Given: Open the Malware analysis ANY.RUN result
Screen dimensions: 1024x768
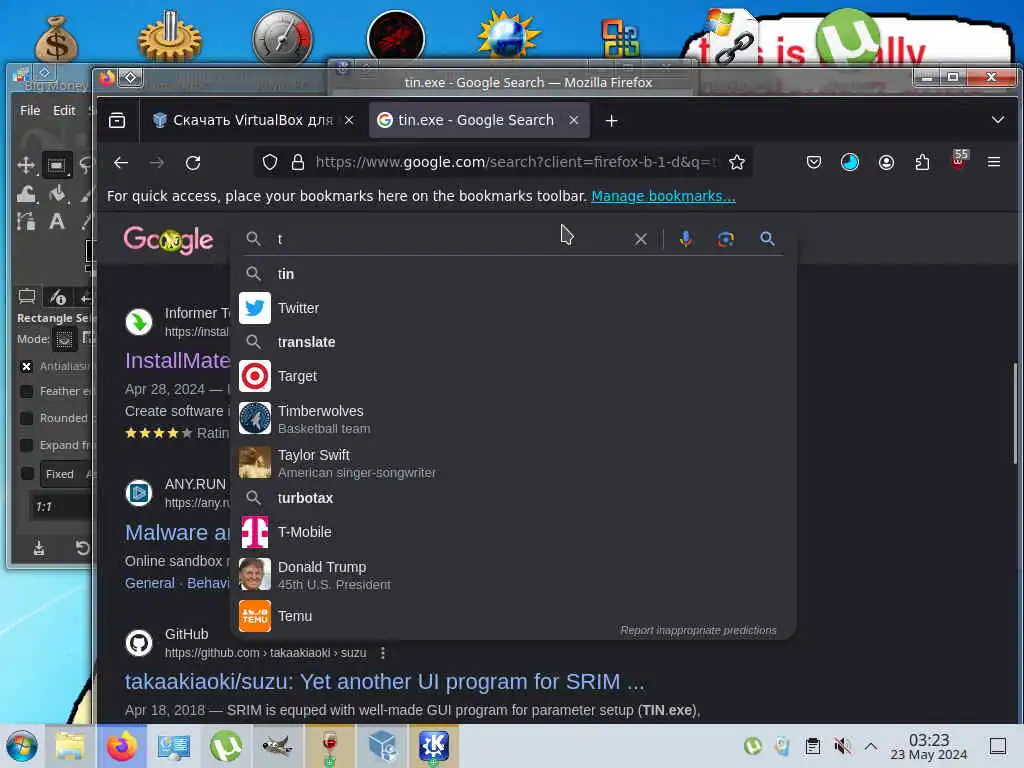Looking at the screenshot, I should [x=178, y=533].
